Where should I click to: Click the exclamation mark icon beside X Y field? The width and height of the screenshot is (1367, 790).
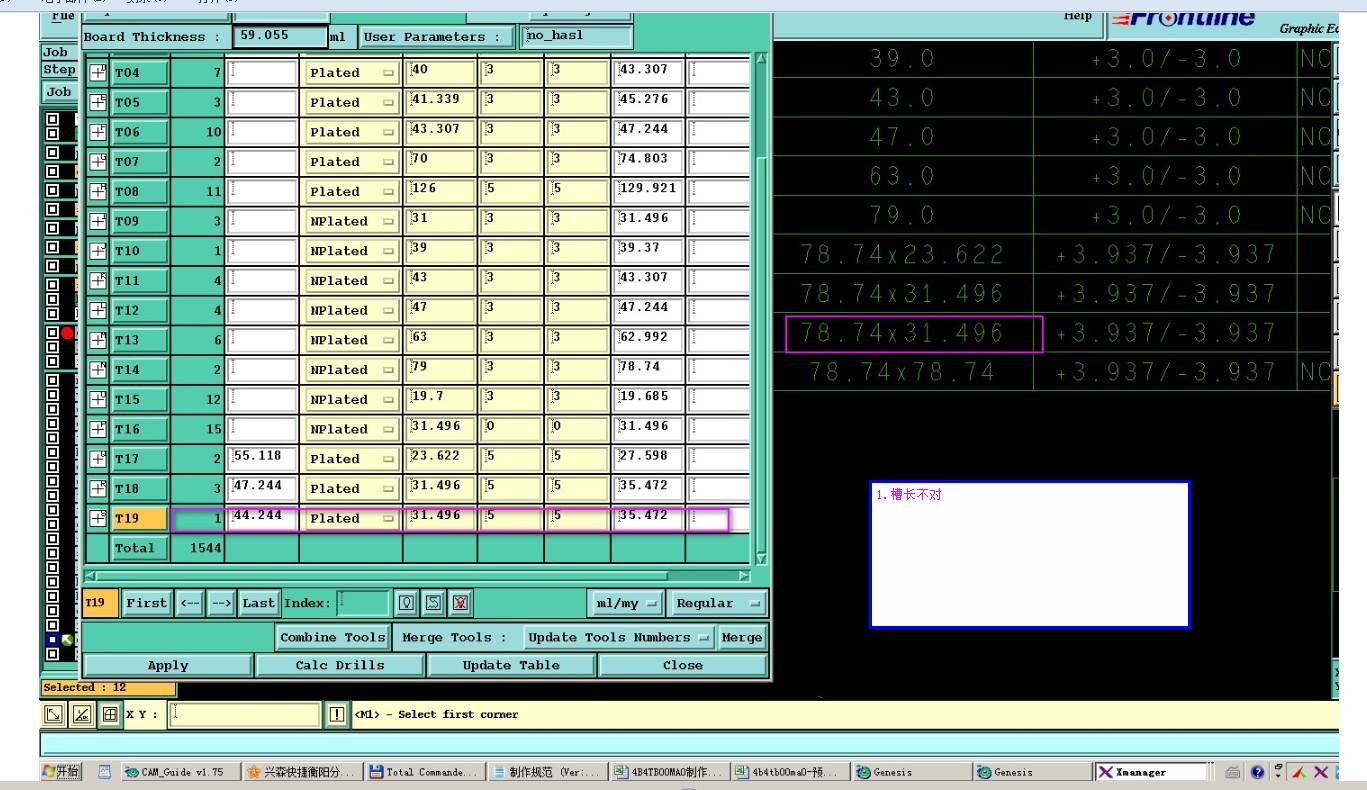[338, 714]
